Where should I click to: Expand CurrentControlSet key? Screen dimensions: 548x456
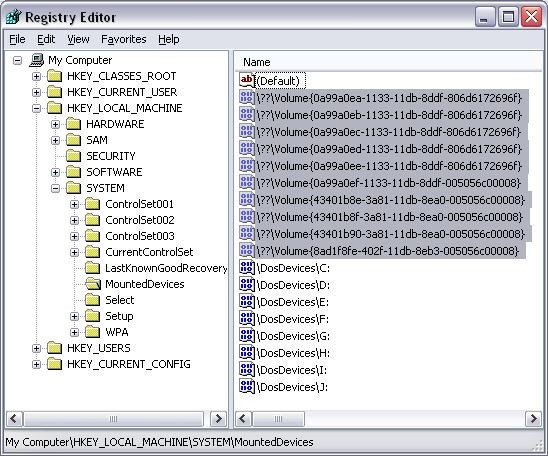click(74, 252)
